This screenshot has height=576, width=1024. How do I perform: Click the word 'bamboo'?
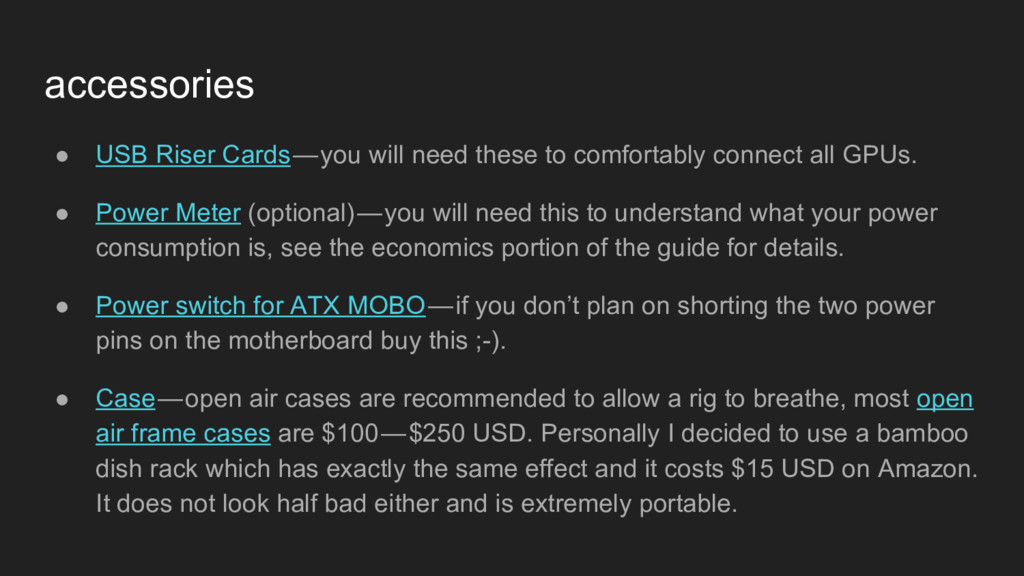(921, 434)
